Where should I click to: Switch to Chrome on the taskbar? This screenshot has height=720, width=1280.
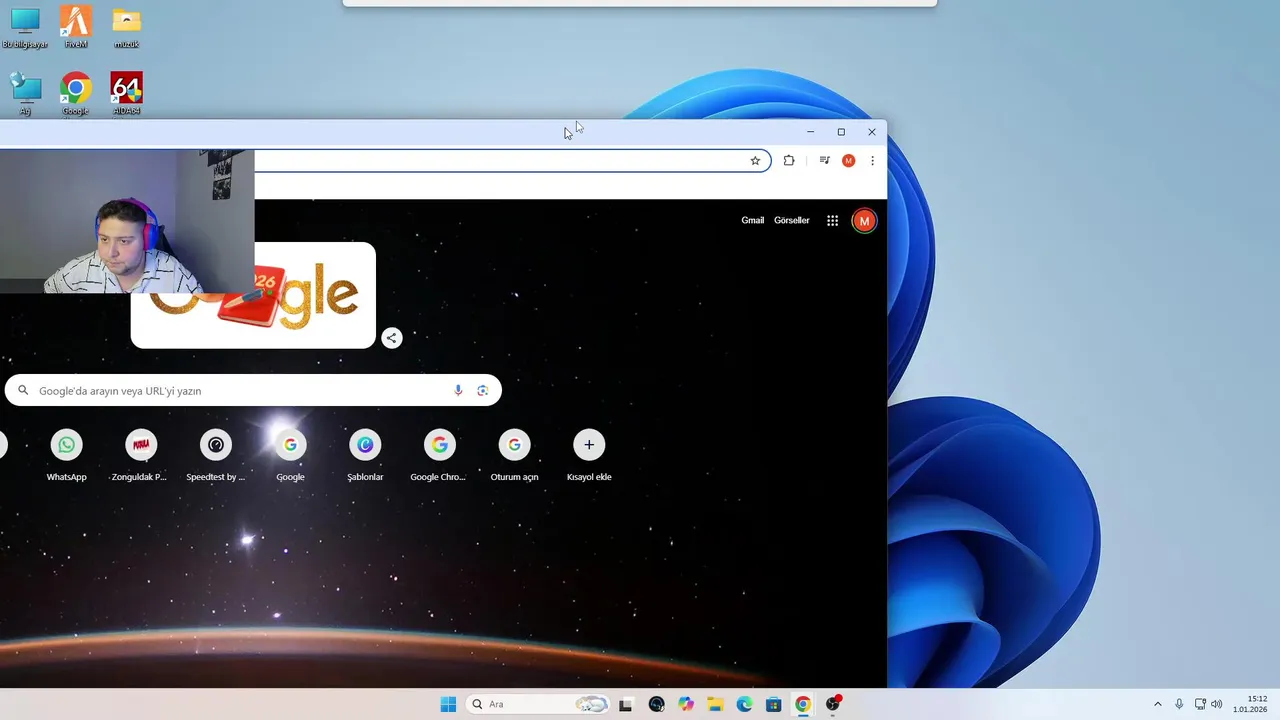[803, 704]
